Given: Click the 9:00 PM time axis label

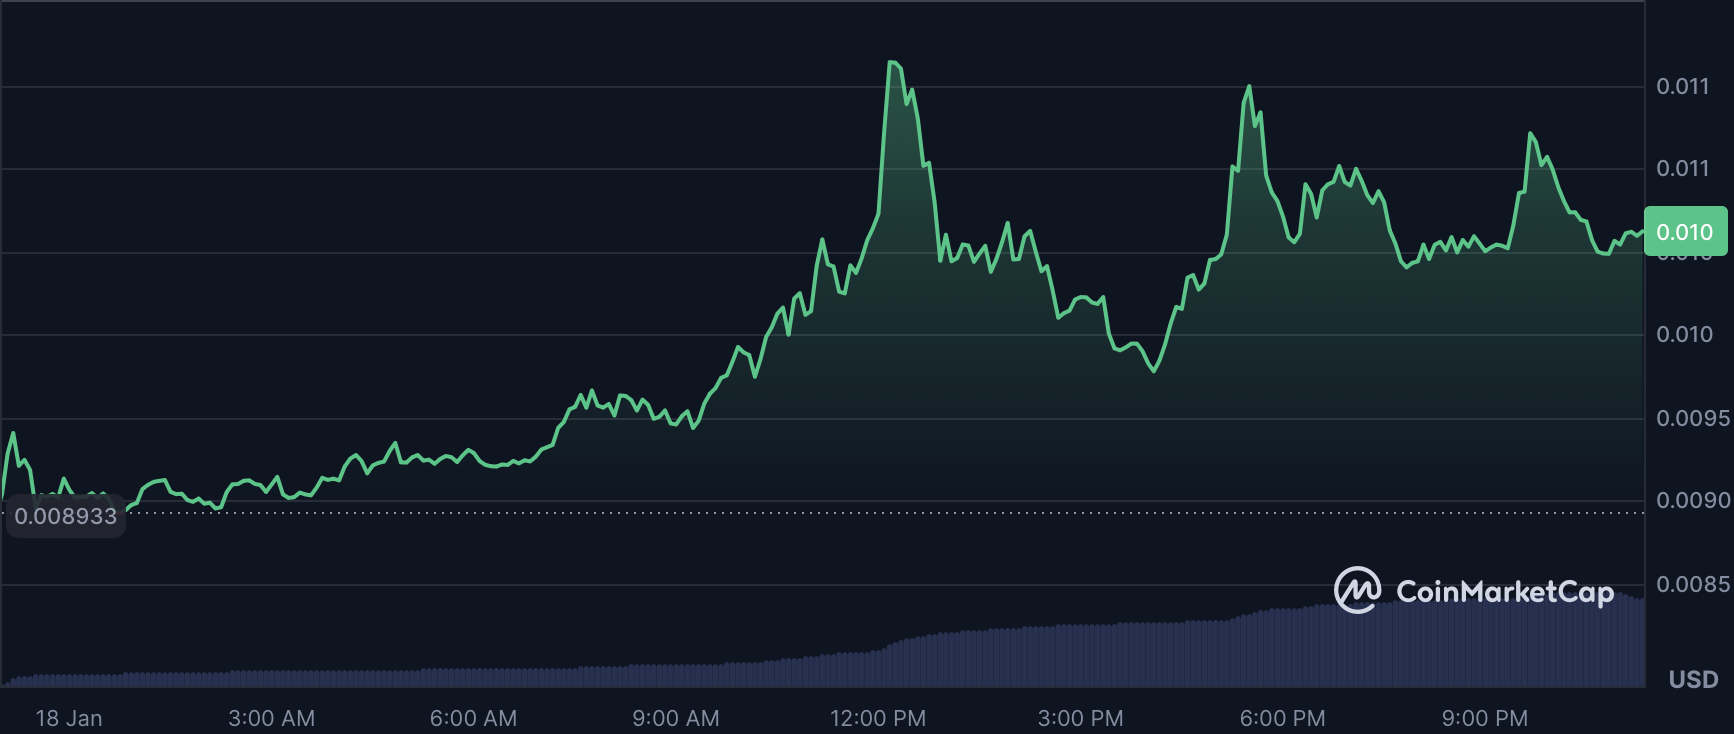Looking at the screenshot, I should coord(1484,718).
